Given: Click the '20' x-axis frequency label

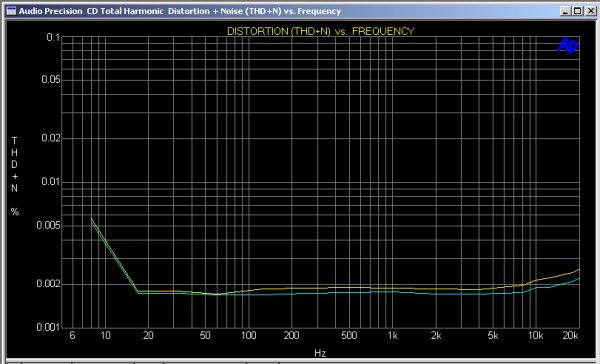Looking at the screenshot, I should tap(148, 336).
